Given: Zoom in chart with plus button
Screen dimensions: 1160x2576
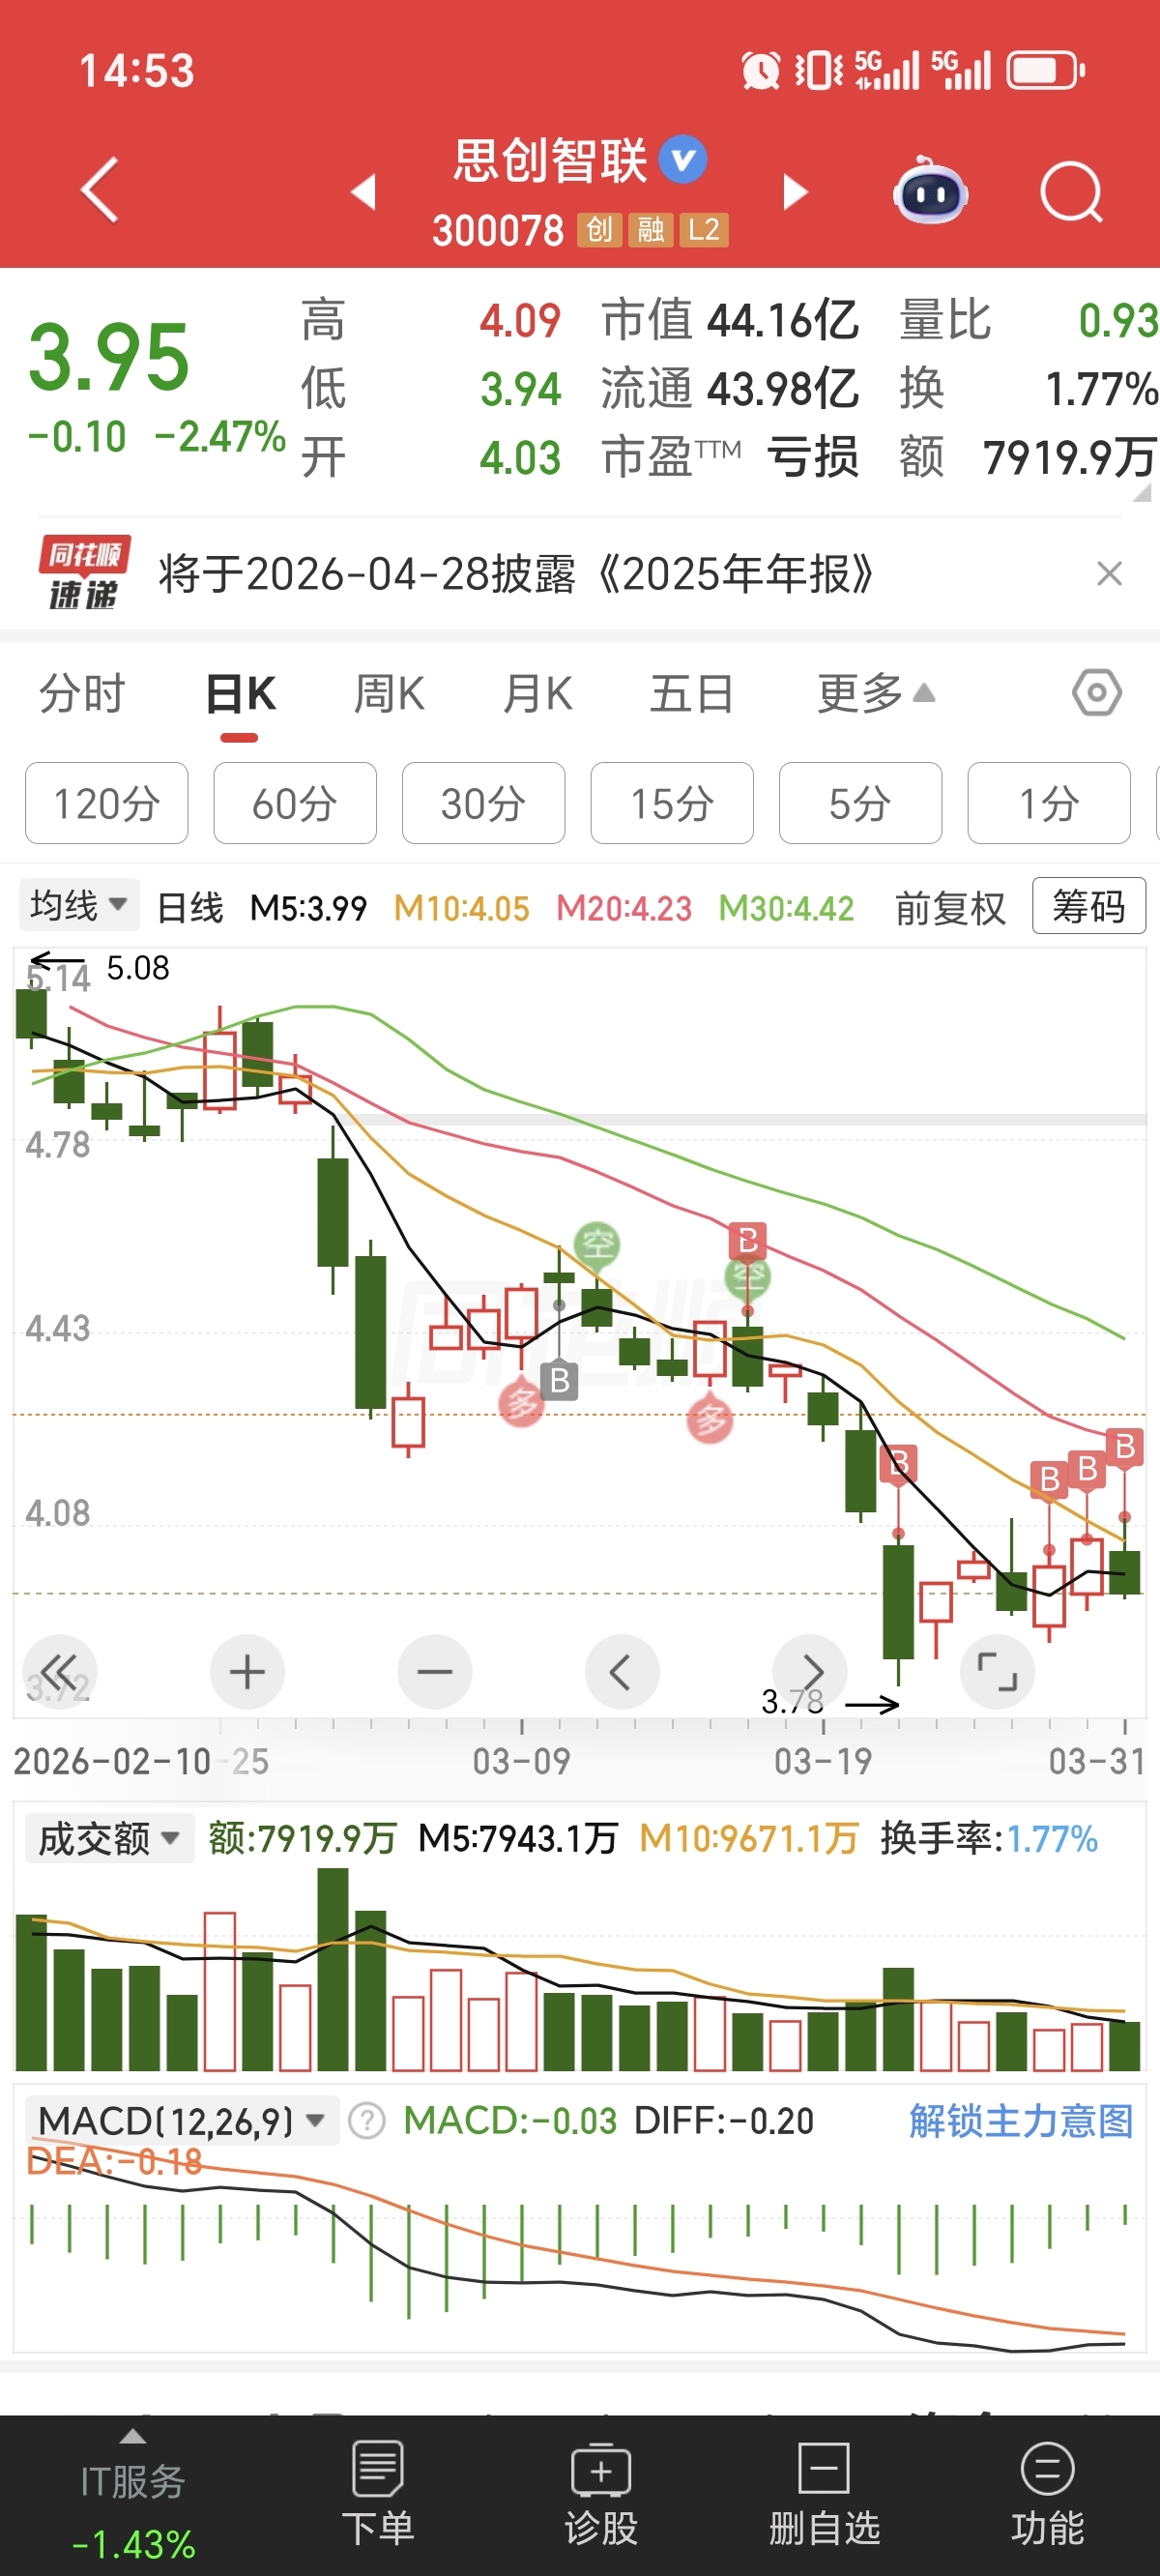Looking at the screenshot, I should pos(247,1672).
